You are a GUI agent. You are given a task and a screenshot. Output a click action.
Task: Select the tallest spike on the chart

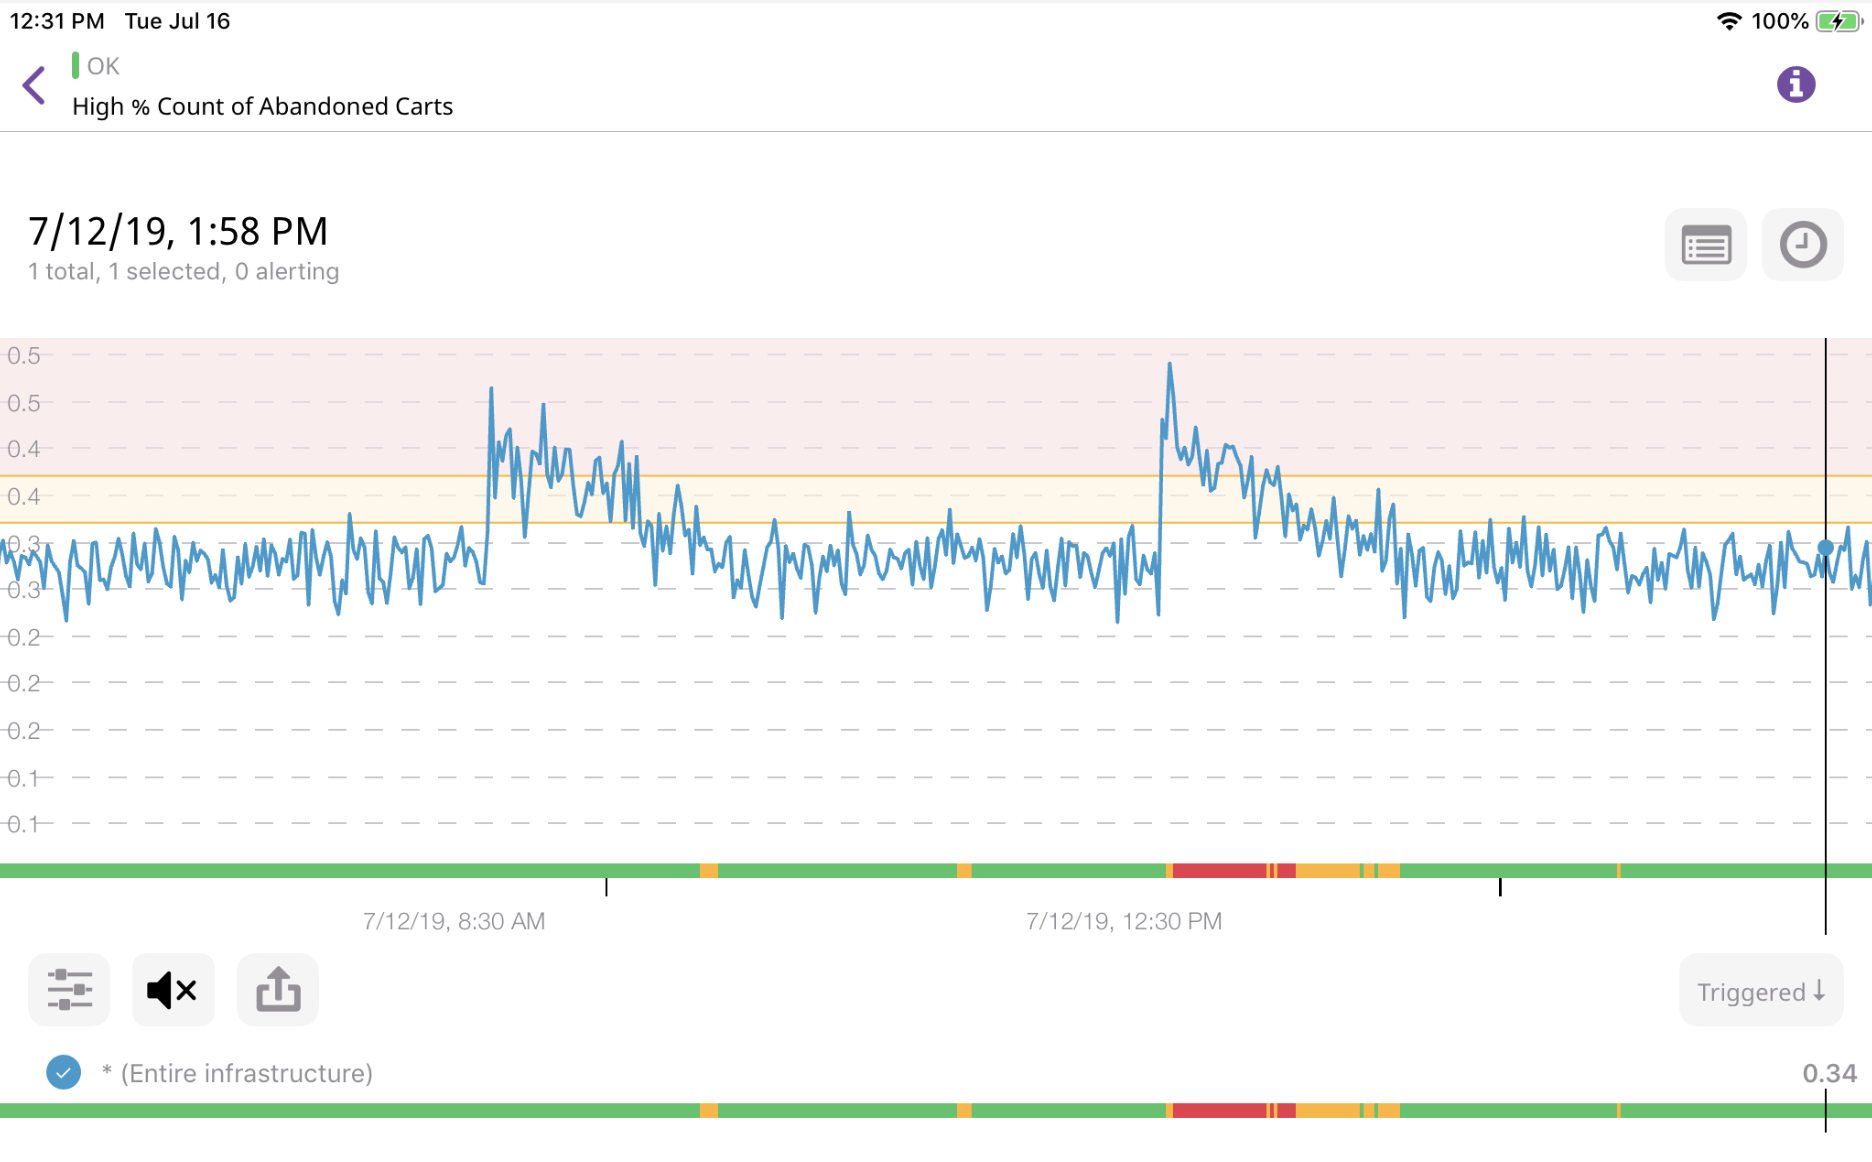(1170, 363)
